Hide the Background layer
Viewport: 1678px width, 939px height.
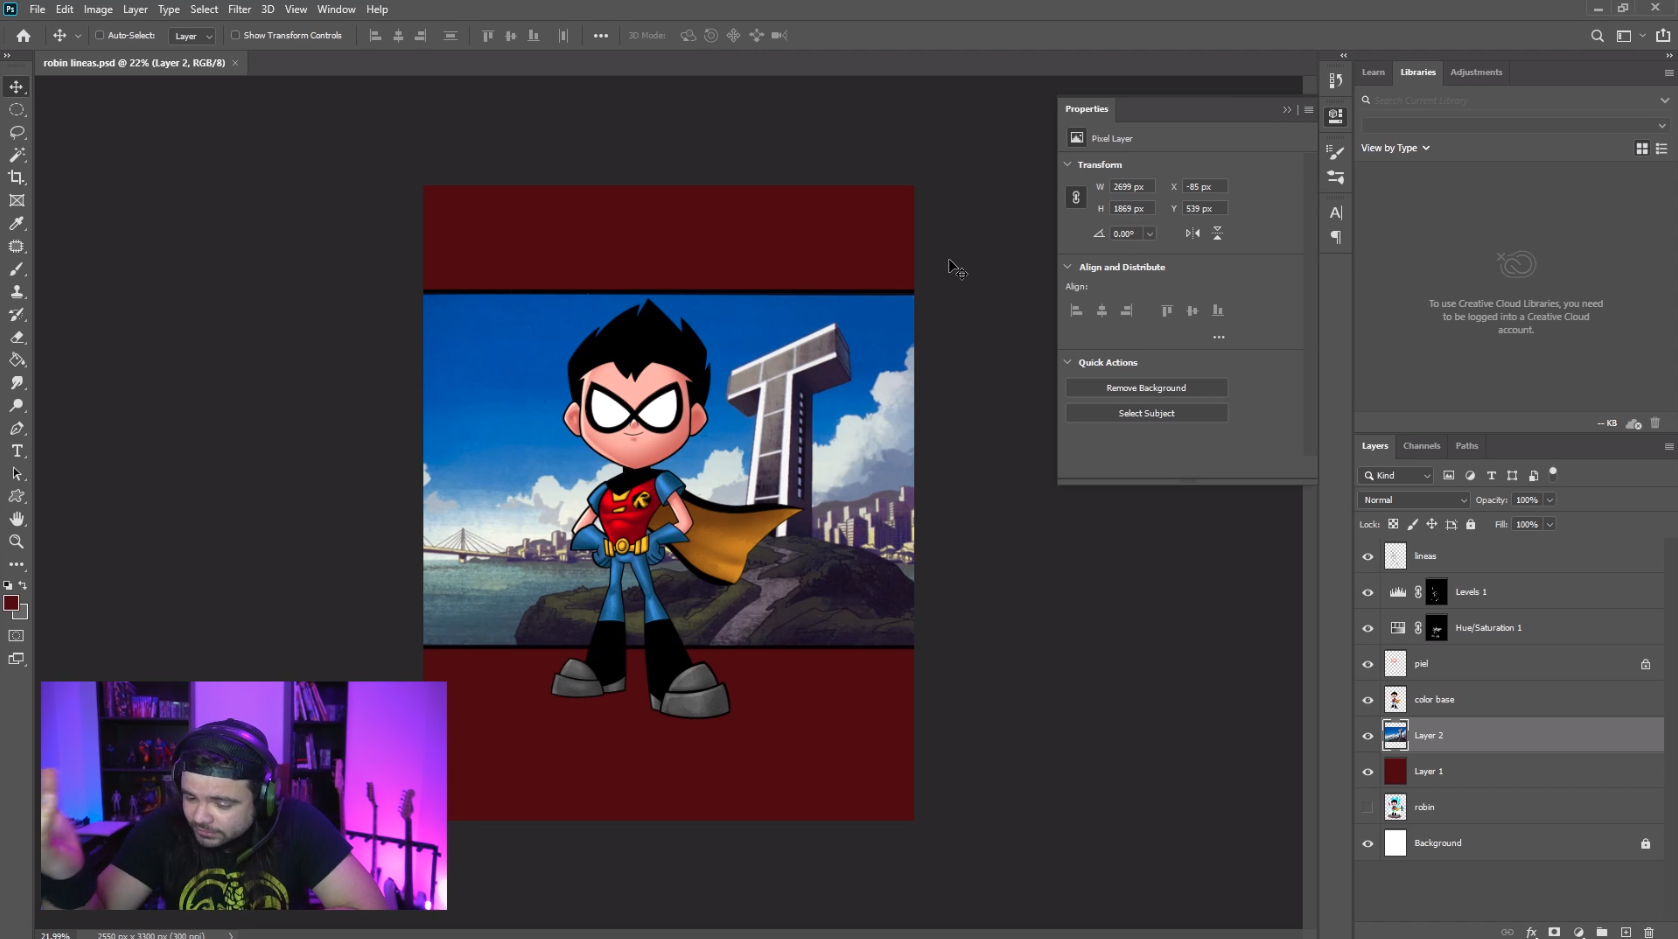[1368, 844]
